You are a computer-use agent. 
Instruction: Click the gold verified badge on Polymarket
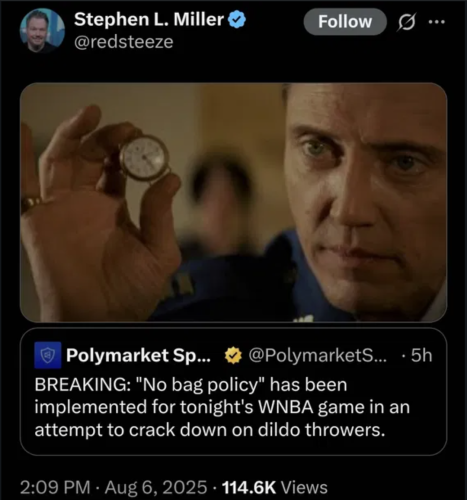point(233,355)
